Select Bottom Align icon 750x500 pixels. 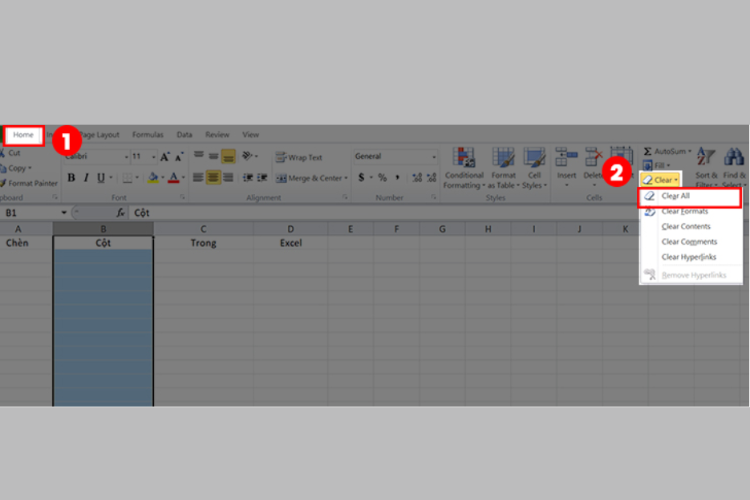click(x=228, y=156)
